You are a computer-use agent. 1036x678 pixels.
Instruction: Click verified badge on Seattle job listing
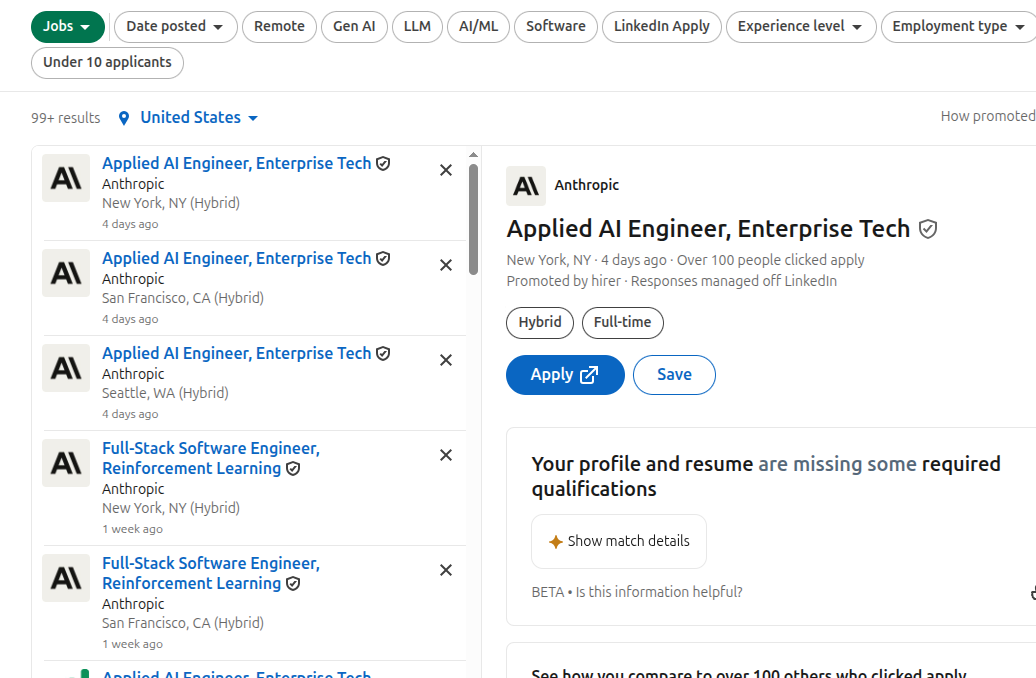click(383, 354)
